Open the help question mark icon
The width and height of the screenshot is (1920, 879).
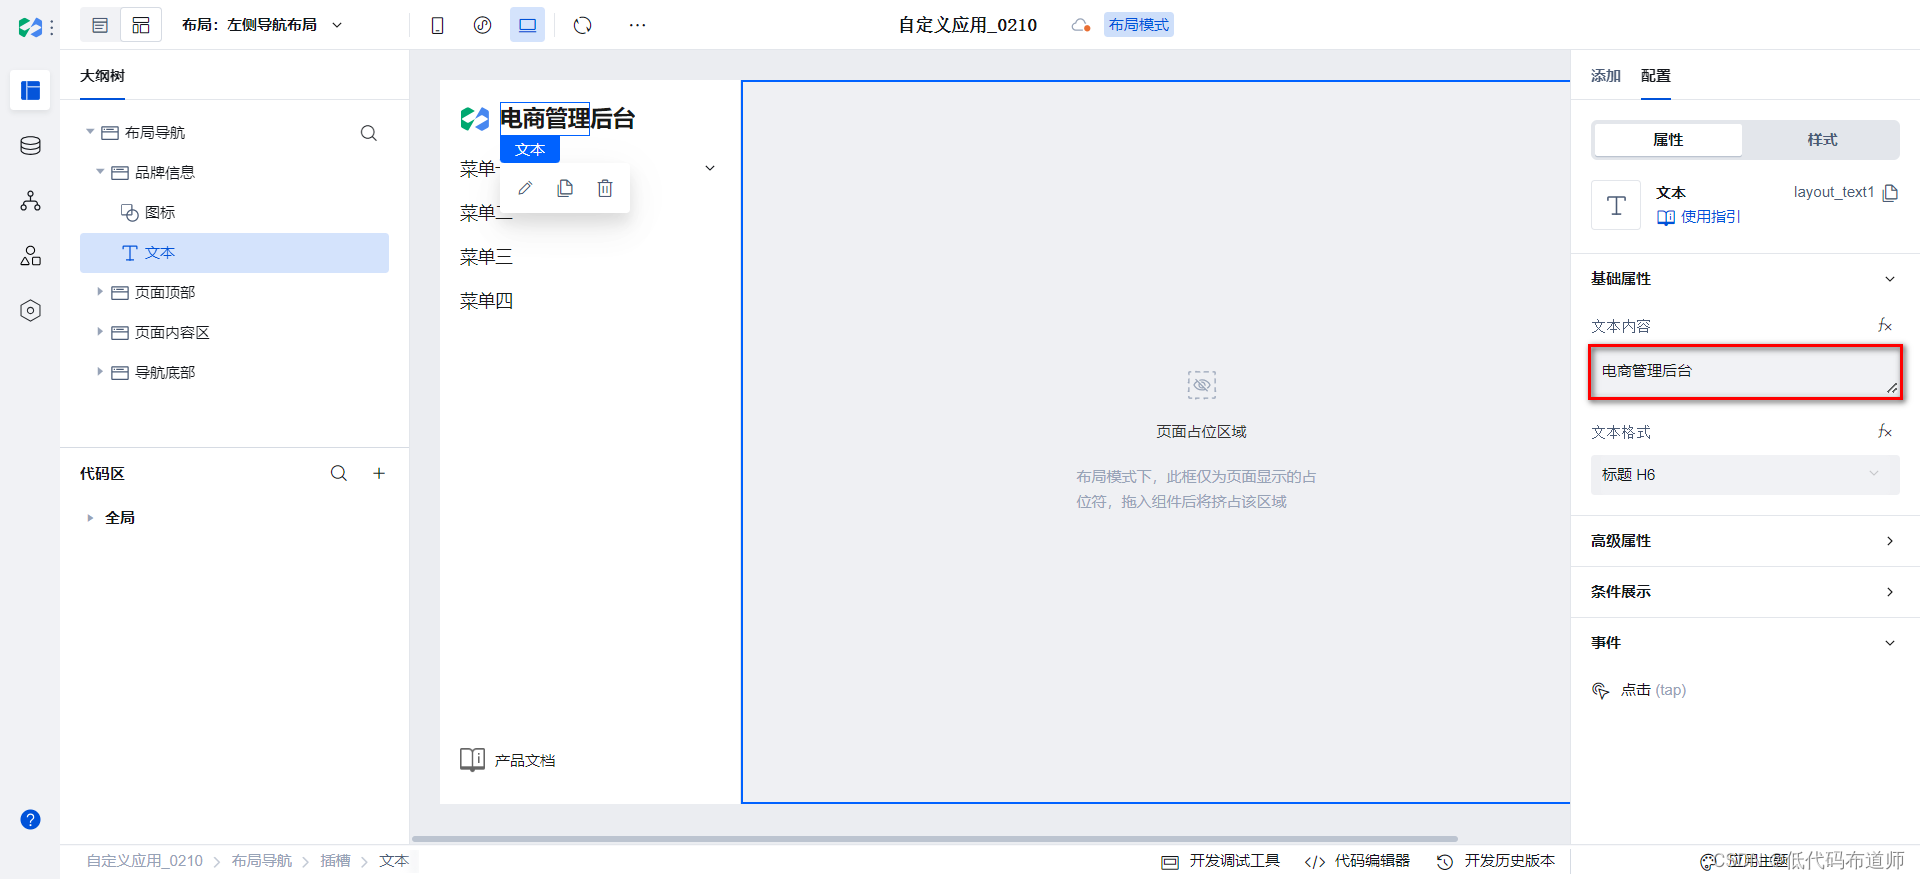pyautogui.click(x=30, y=820)
